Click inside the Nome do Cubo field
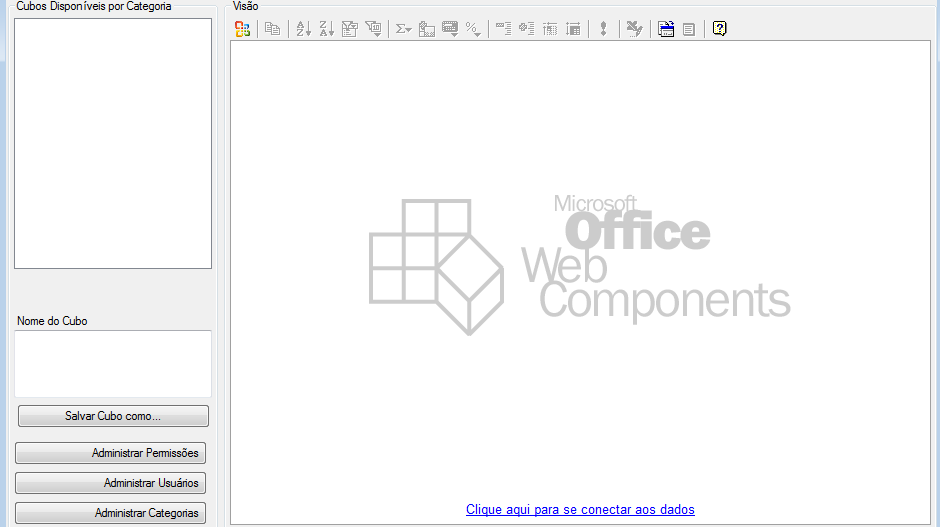This screenshot has height=527, width=940. [112, 363]
